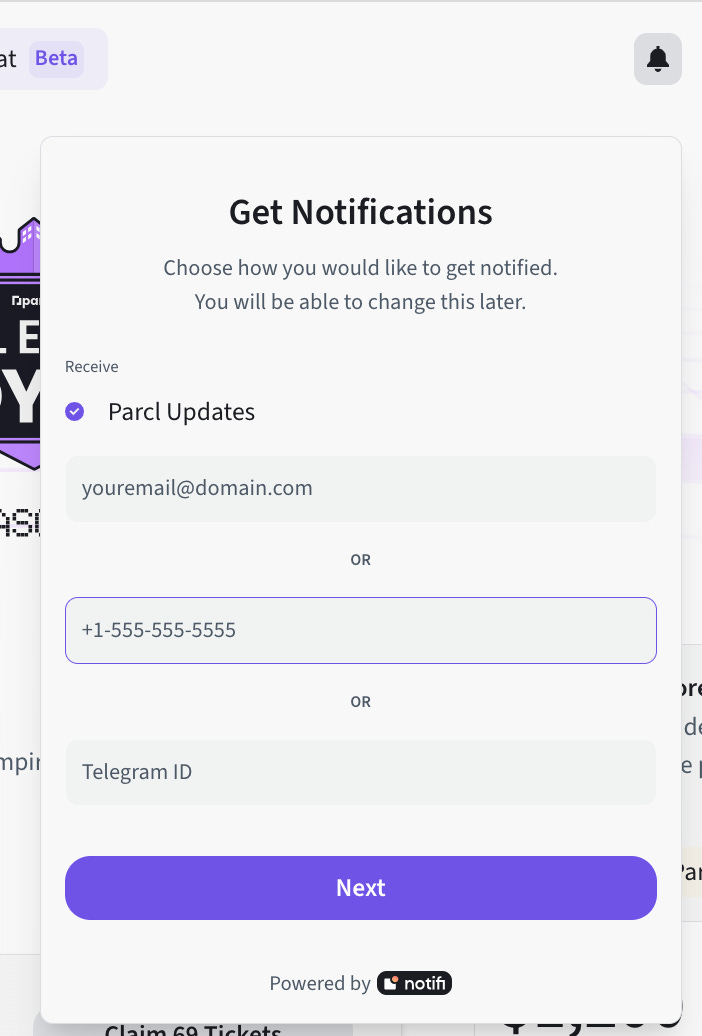
Task: Click the Get Notifications heading
Action: click(360, 212)
